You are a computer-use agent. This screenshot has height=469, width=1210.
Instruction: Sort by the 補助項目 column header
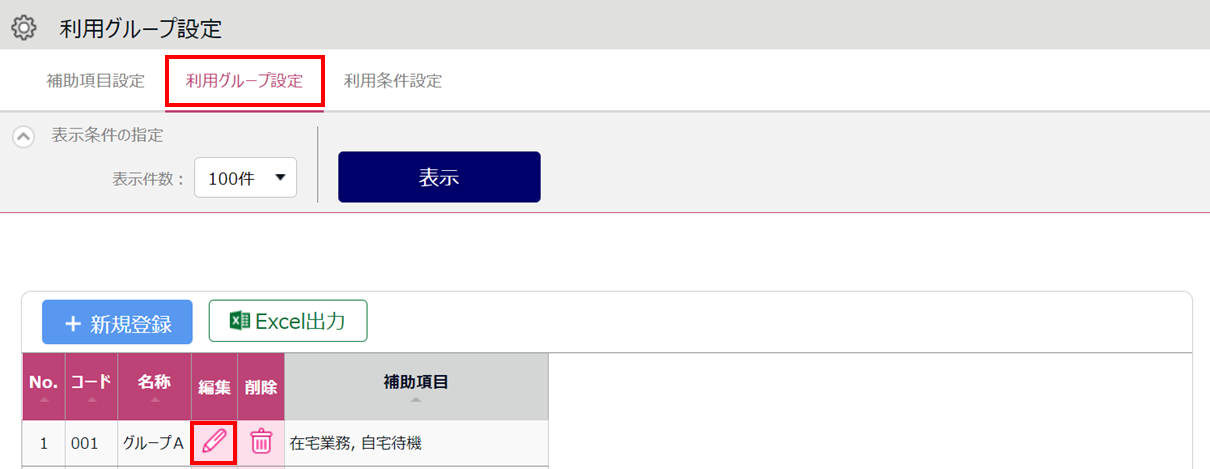(416, 386)
